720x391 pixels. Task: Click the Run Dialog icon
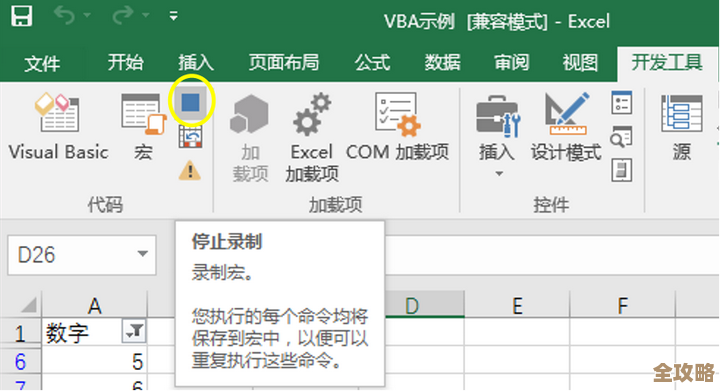click(x=622, y=170)
